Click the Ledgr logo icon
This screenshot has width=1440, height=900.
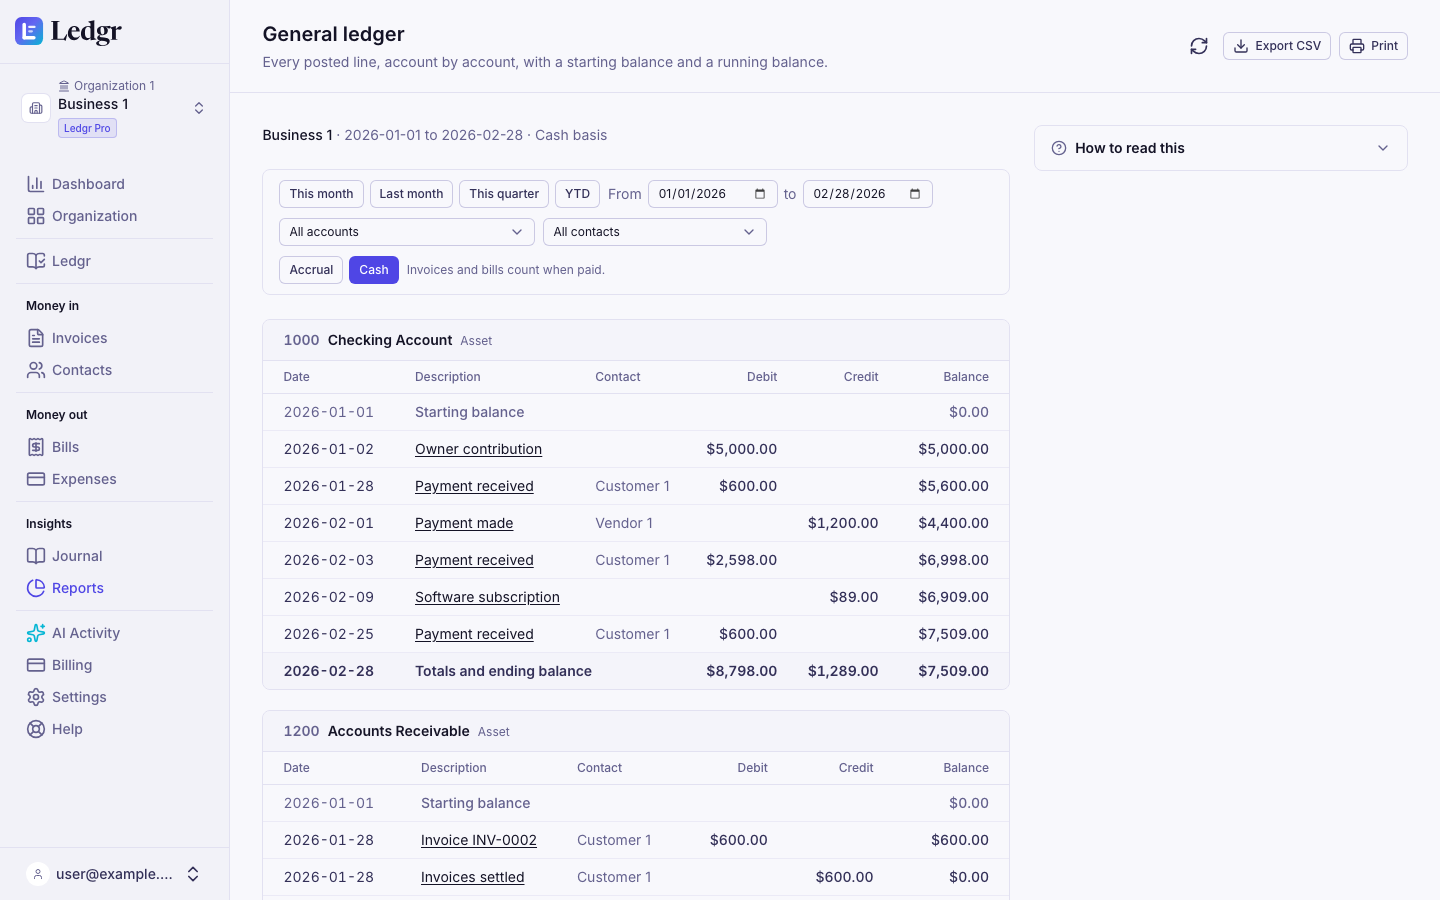tap(29, 31)
